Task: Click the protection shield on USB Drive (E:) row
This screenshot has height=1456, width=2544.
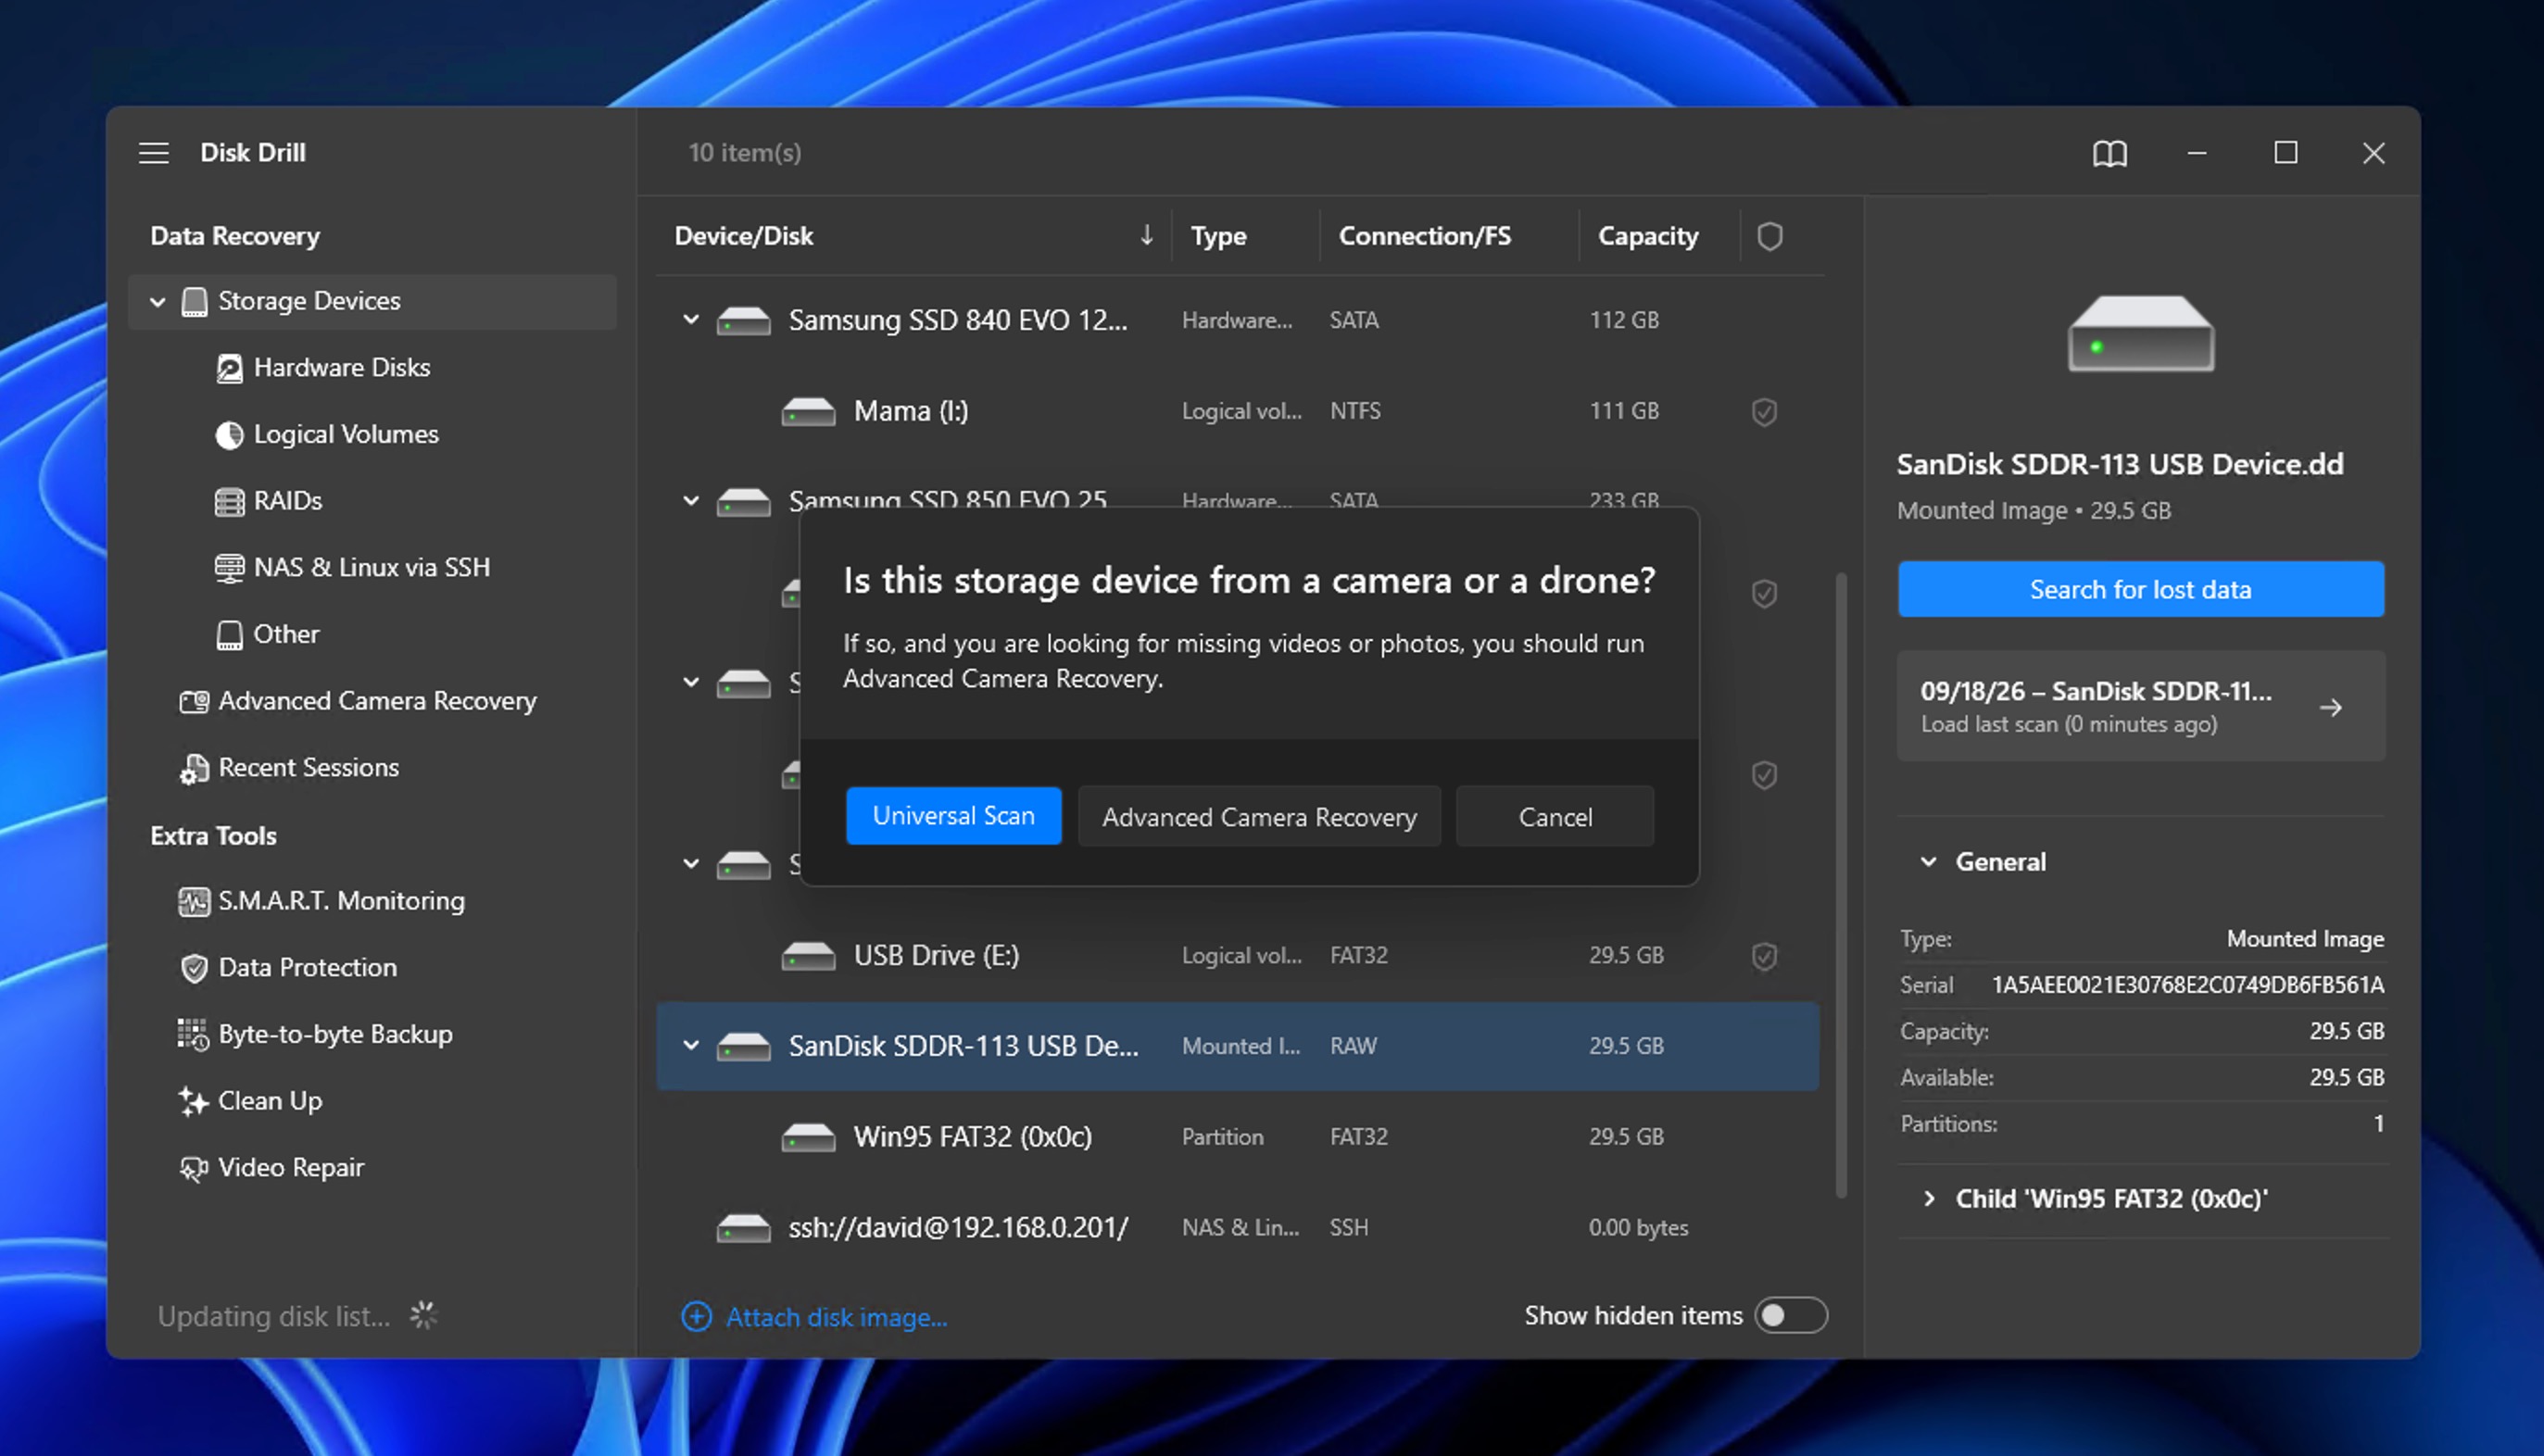Action: click(1764, 955)
